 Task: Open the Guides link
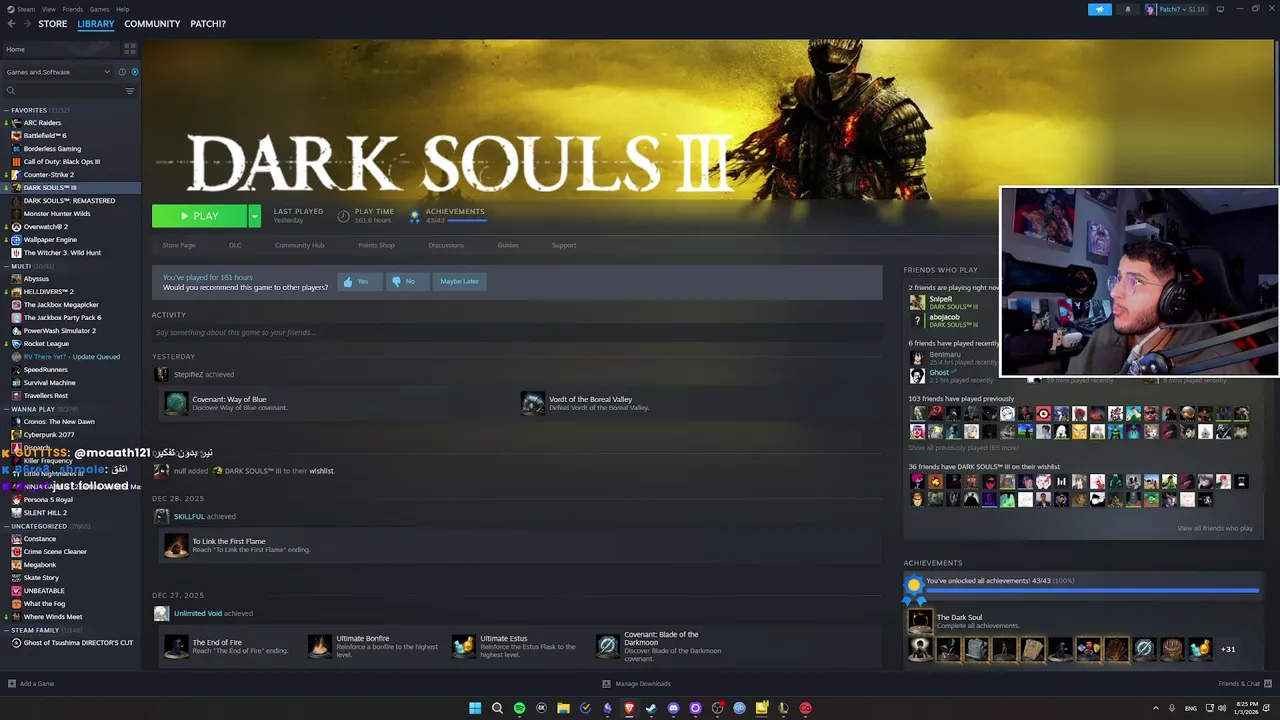(508, 245)
